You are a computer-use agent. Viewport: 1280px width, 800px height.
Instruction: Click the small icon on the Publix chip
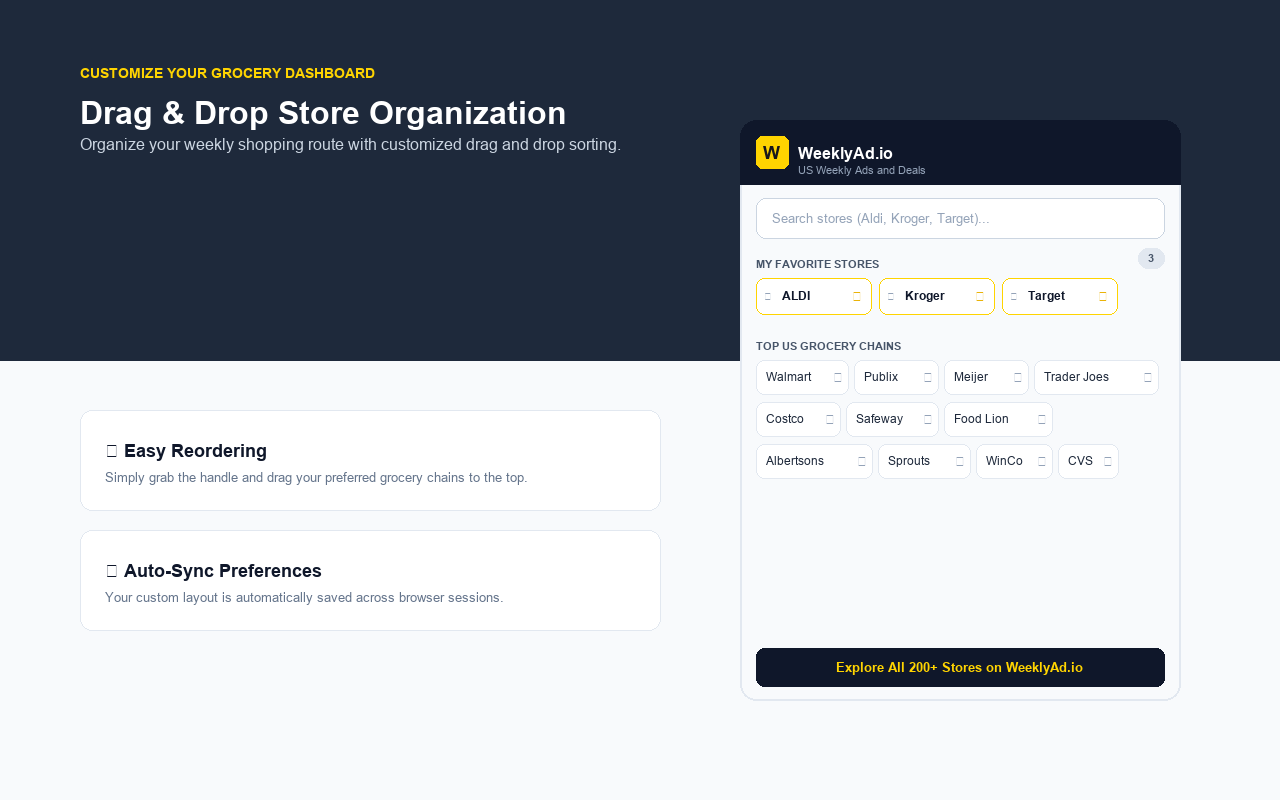tap(928, 378)
